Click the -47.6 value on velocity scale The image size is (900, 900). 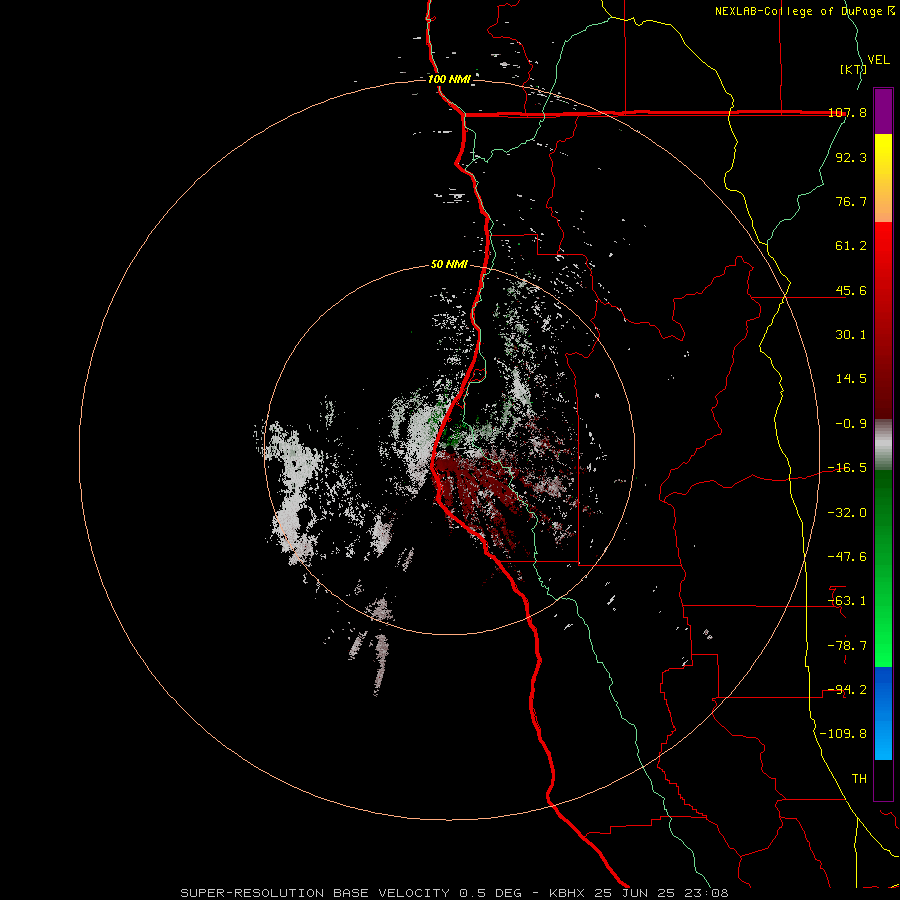click(x=847, y=557)
